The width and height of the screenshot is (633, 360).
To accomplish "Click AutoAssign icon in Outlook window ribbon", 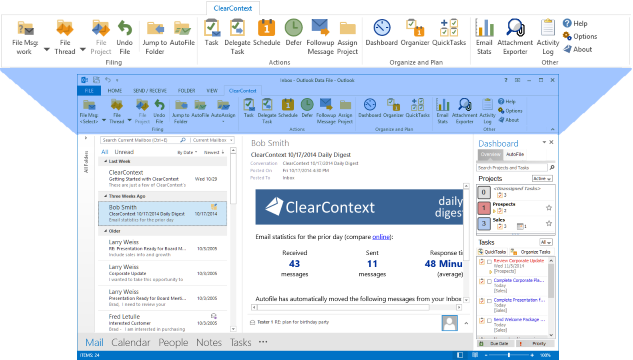I will point(223,105).
